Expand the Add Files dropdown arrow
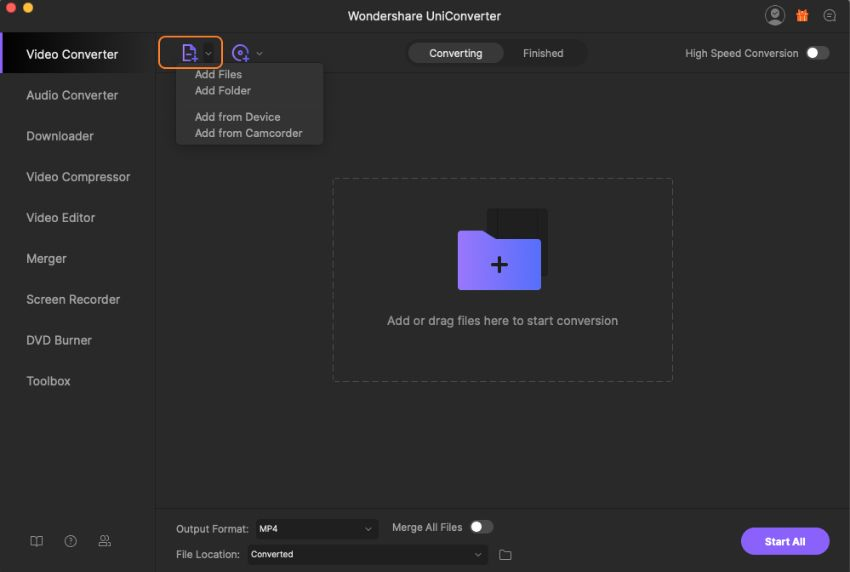 point(208,53)
